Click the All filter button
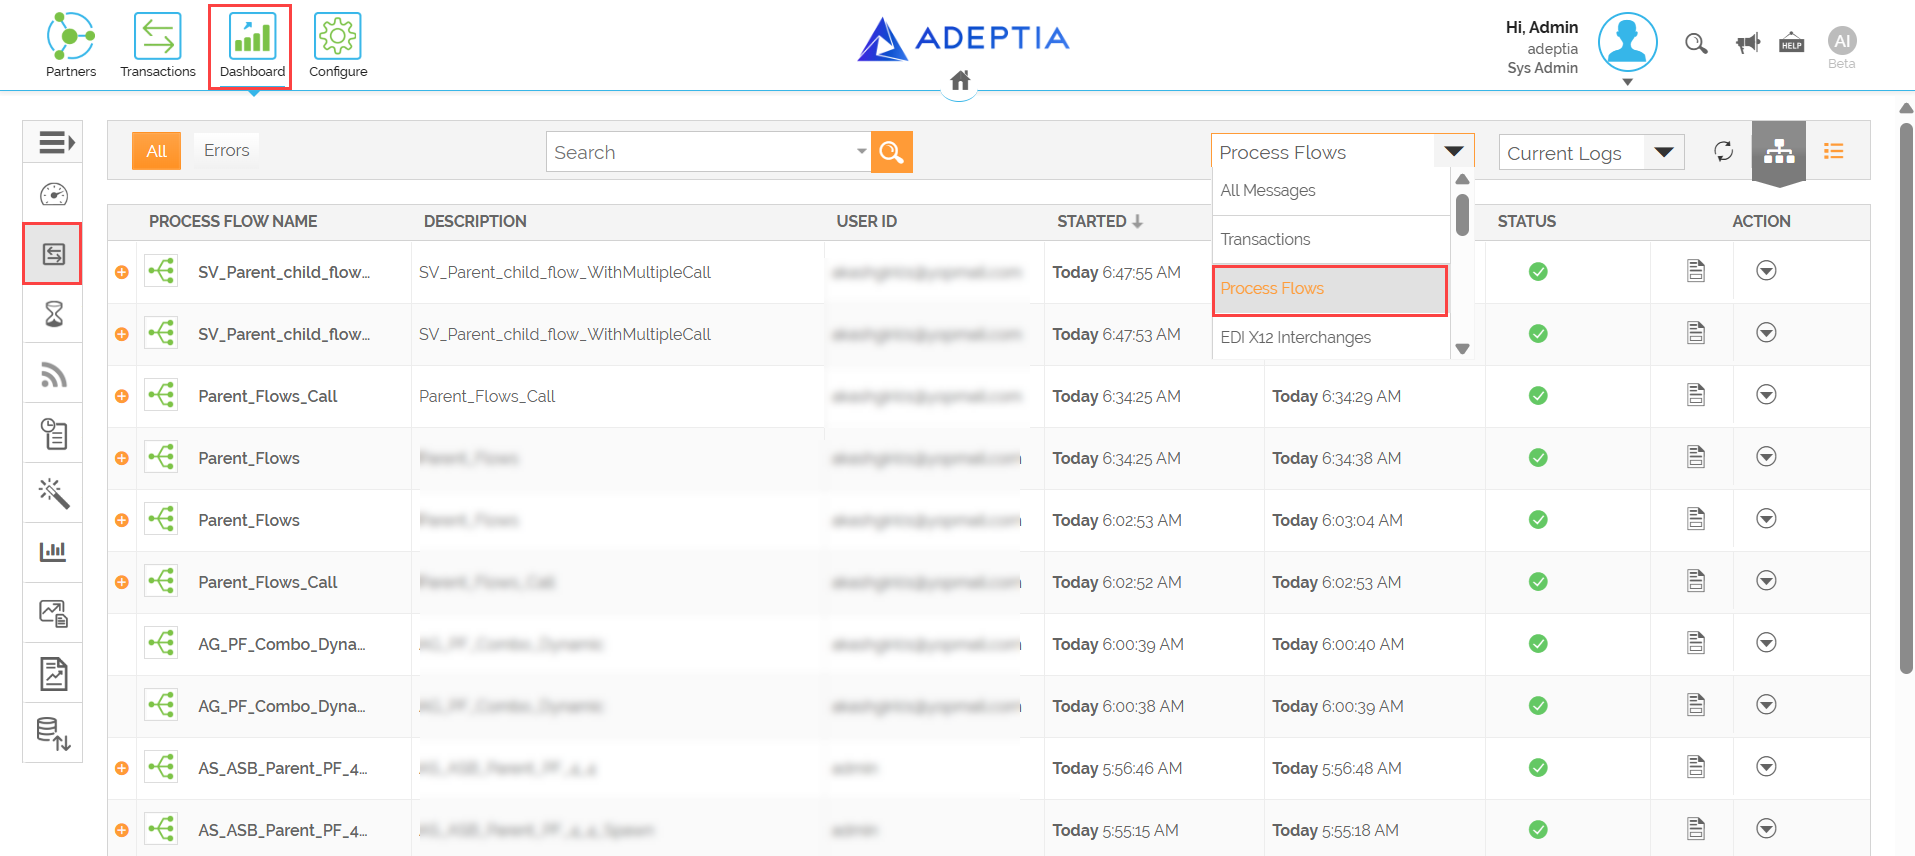 (x=156, y=151)
